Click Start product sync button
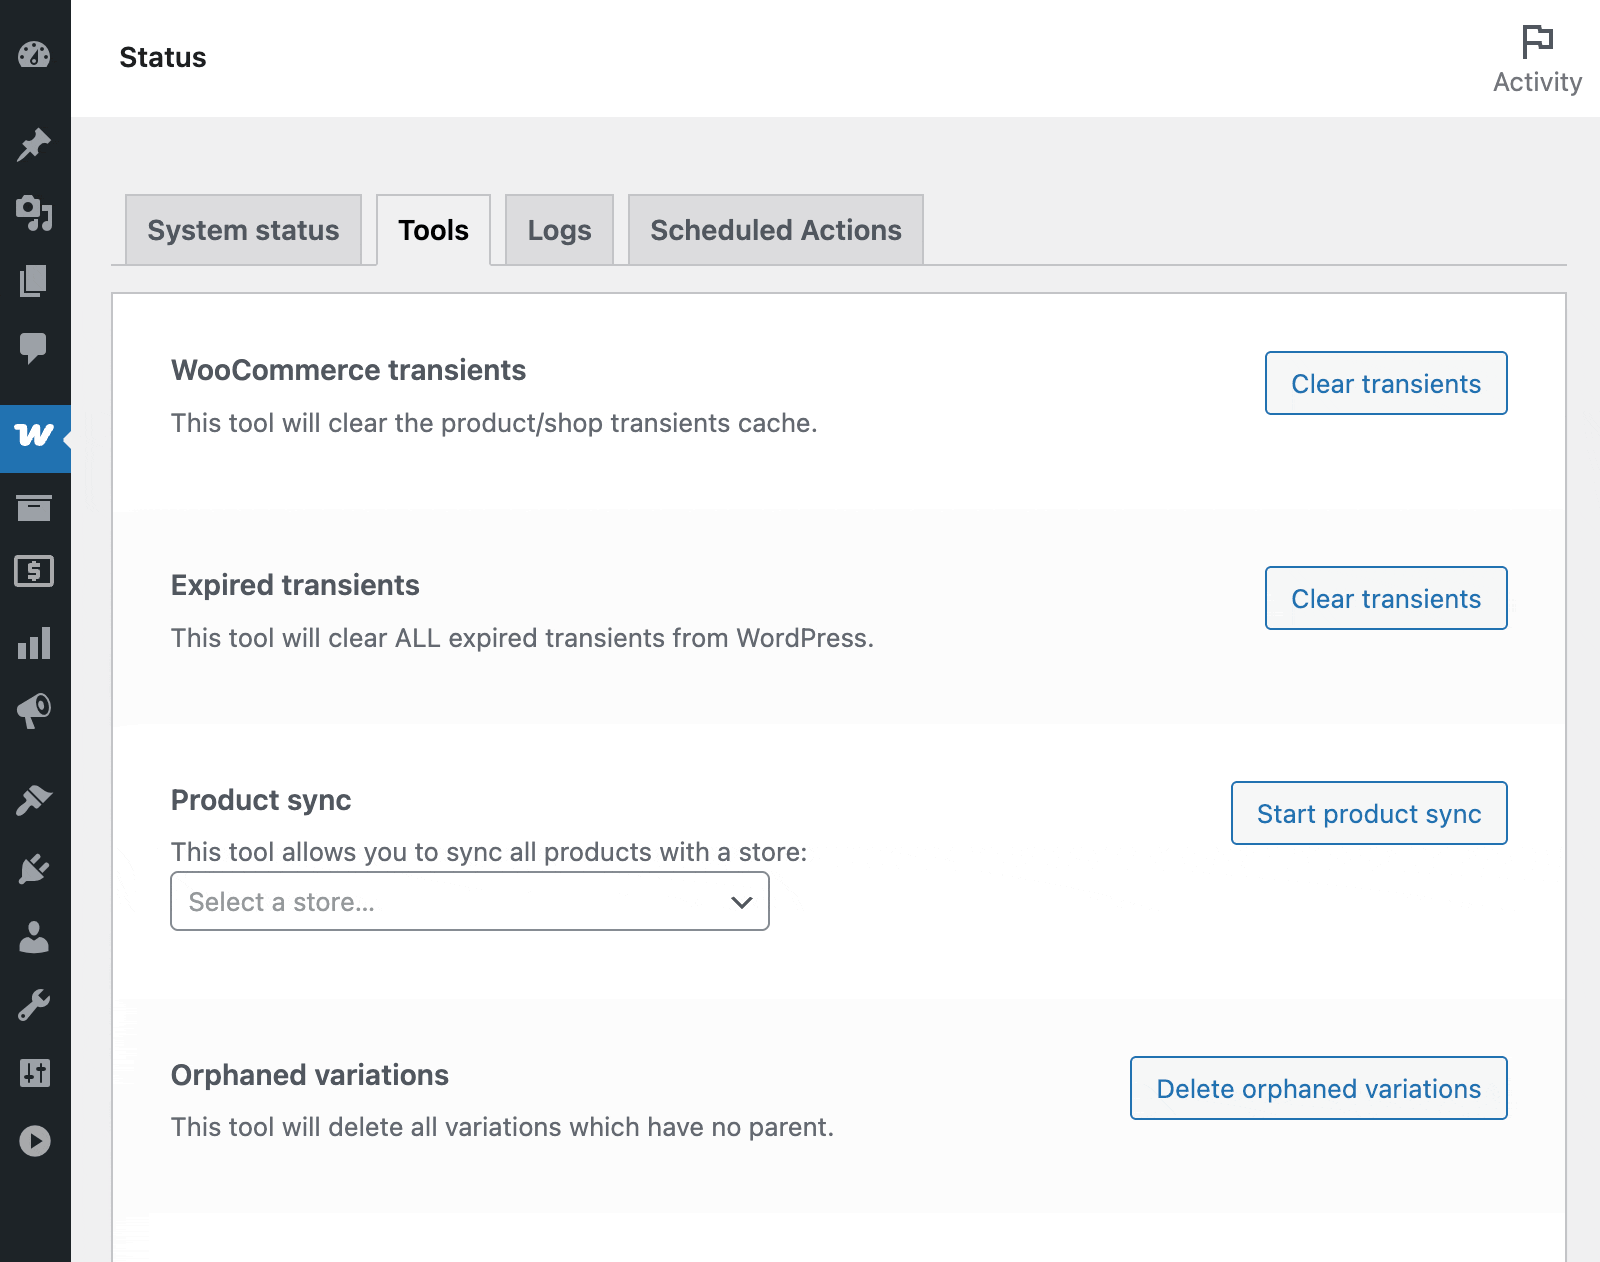The height and width of the screenshot is (1262, 1600). [x=1369, y=813]
